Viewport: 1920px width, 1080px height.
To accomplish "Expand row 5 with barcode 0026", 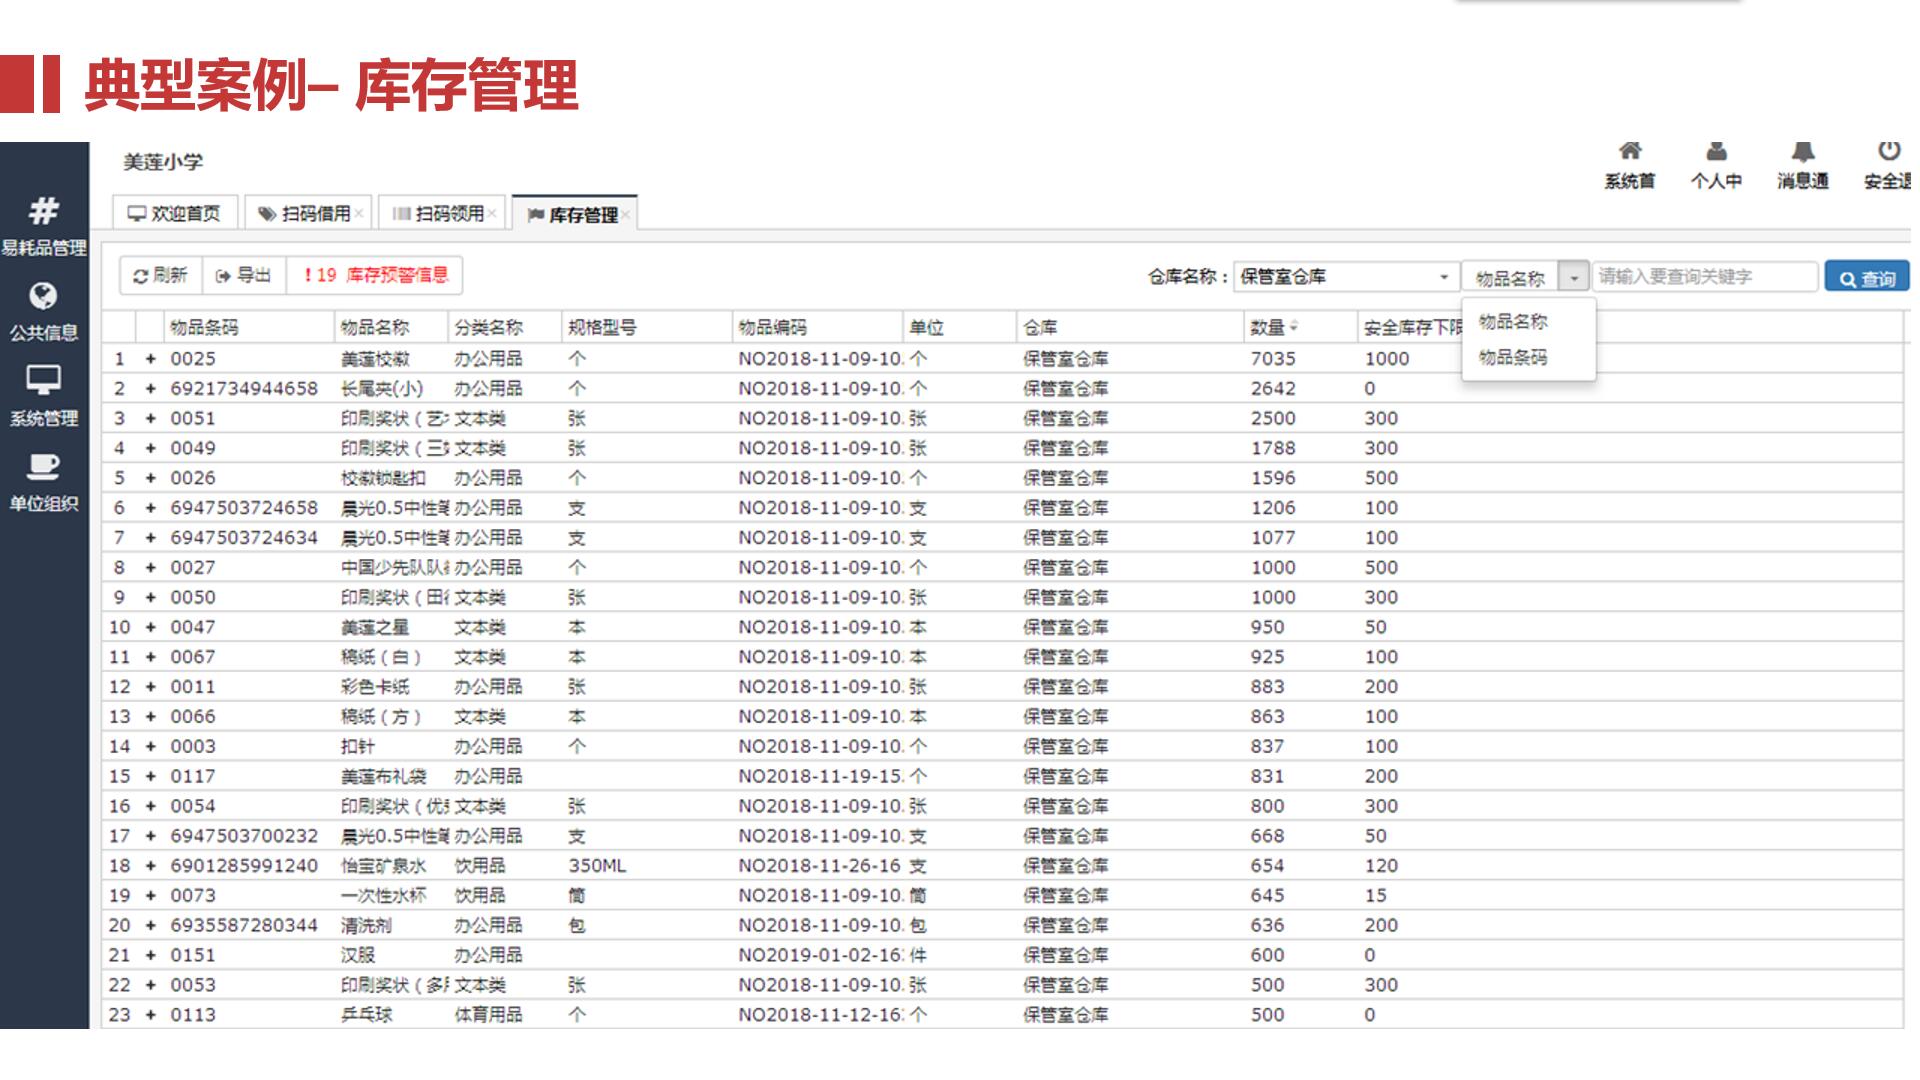I will pos(151,478).
